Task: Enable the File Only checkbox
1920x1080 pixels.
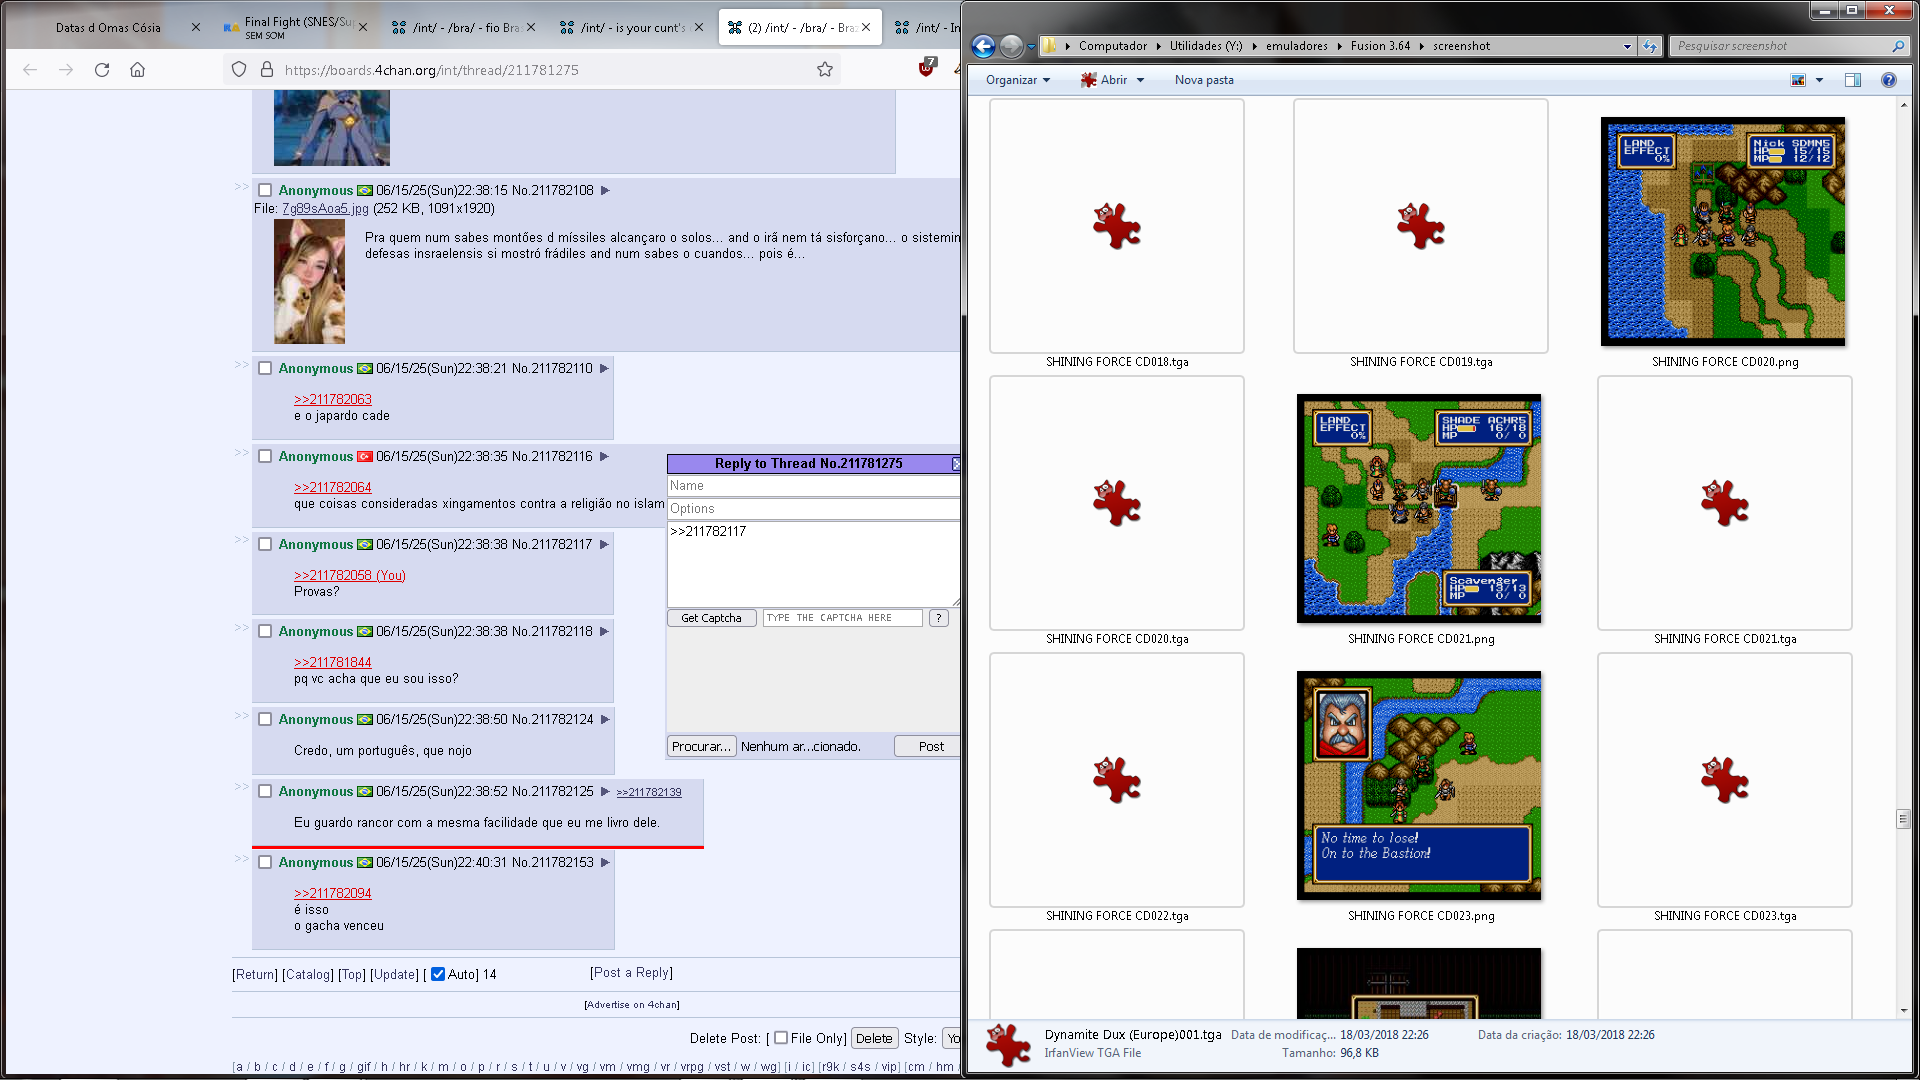Action: (x=781, y=1038)
